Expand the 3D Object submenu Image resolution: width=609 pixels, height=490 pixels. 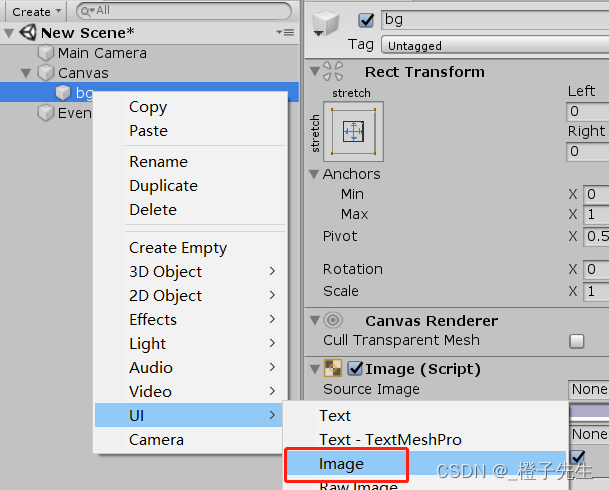click(x=188, y=271)
